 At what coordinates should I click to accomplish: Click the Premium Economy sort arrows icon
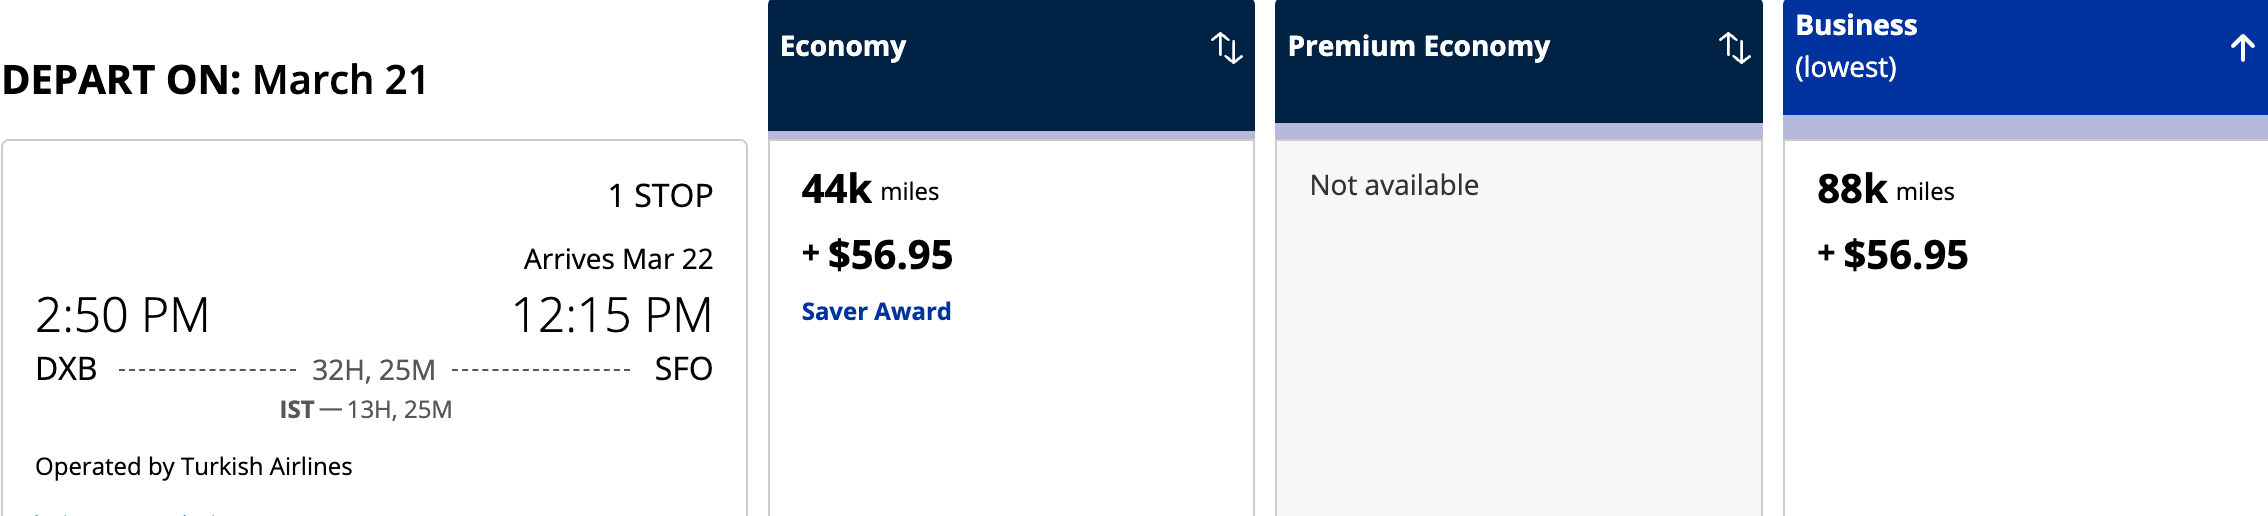[1734, 47]
